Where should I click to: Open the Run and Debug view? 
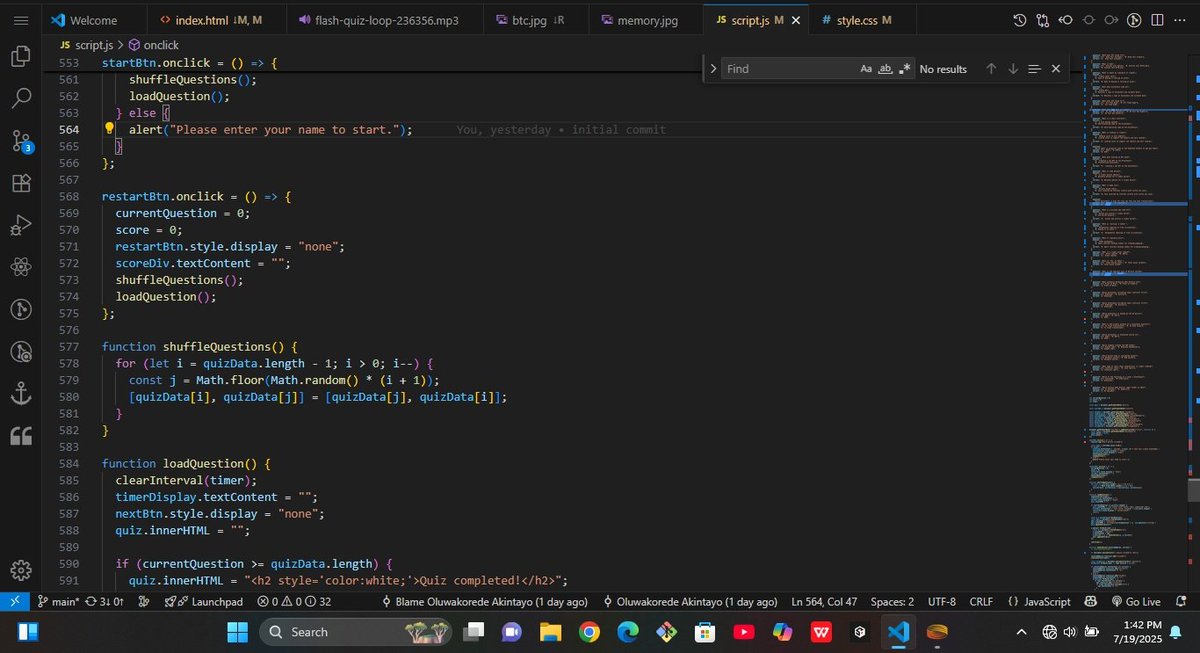(x=21, y=225)
